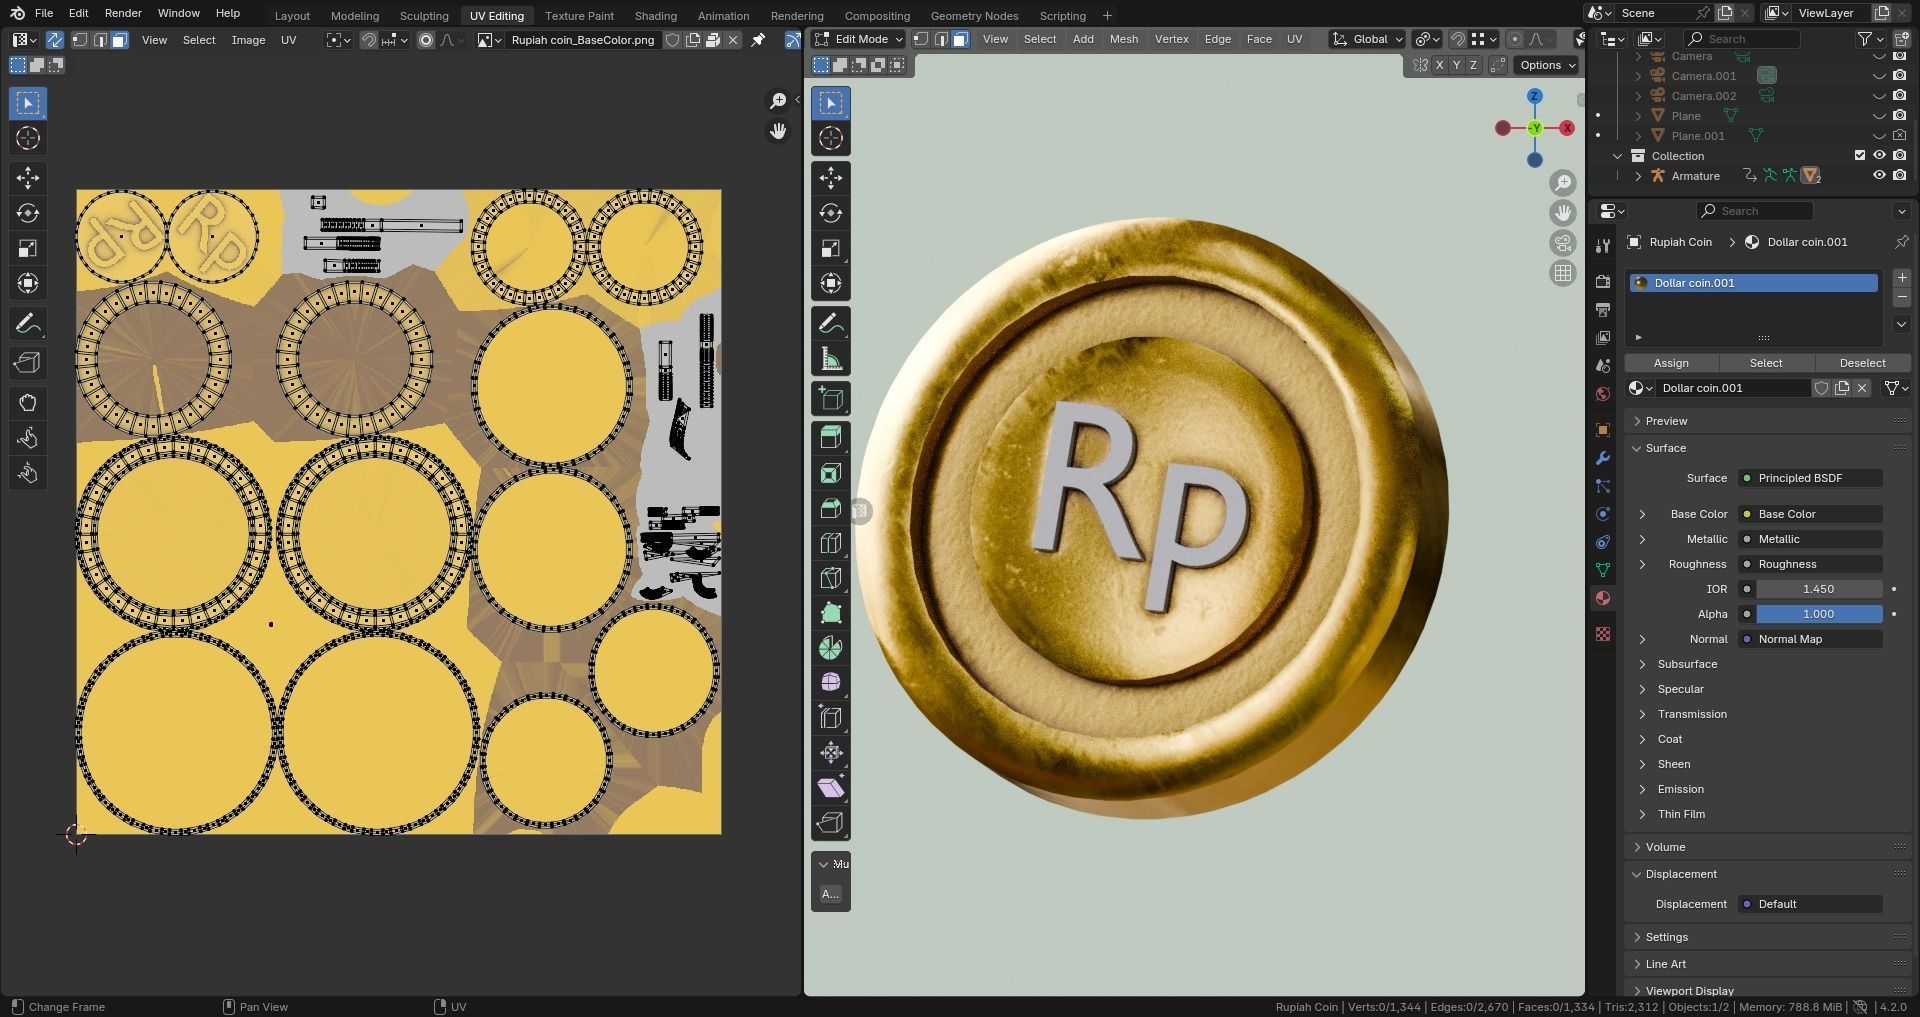Switch to the Texture Paint workspace tab

[579, 16]
